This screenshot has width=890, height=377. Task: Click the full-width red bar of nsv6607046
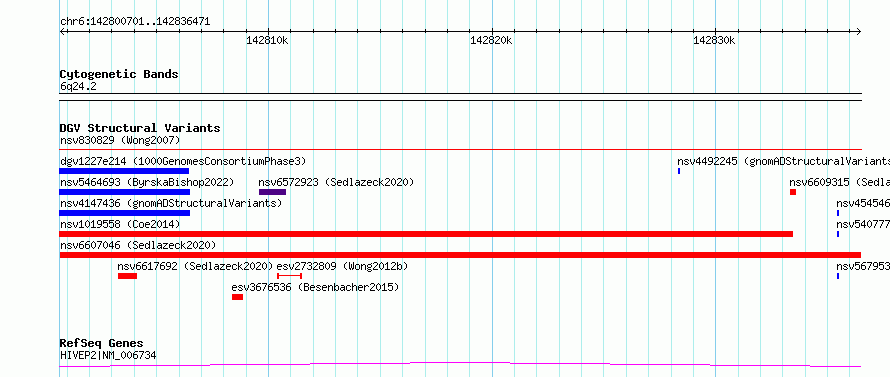point(460,255)
